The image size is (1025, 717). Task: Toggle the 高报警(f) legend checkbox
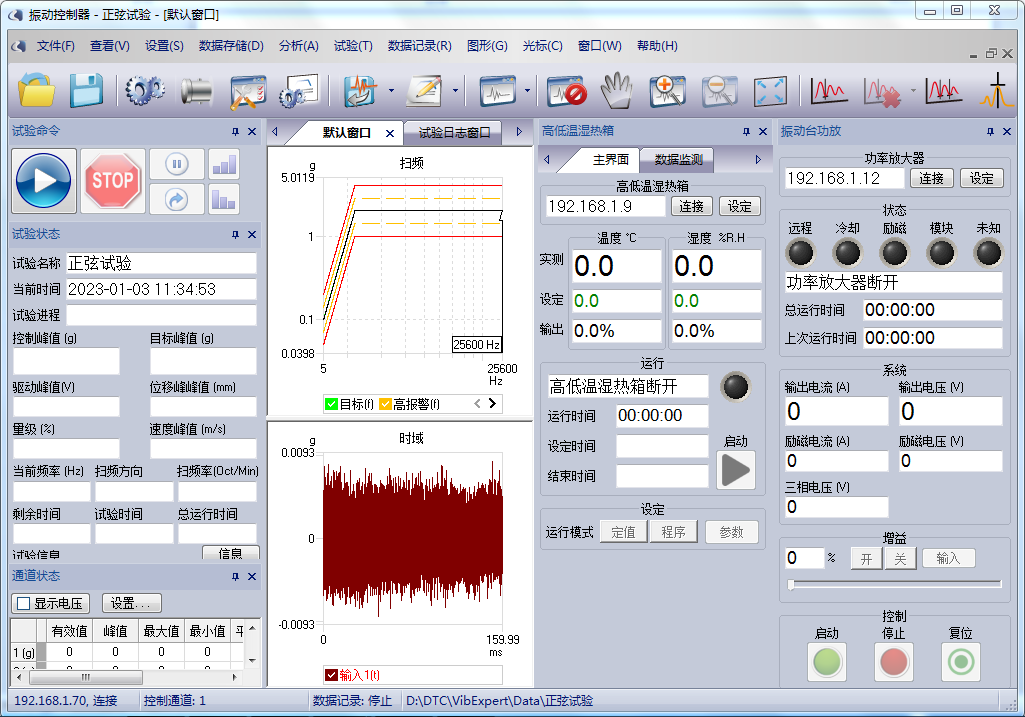click(385, 404)
